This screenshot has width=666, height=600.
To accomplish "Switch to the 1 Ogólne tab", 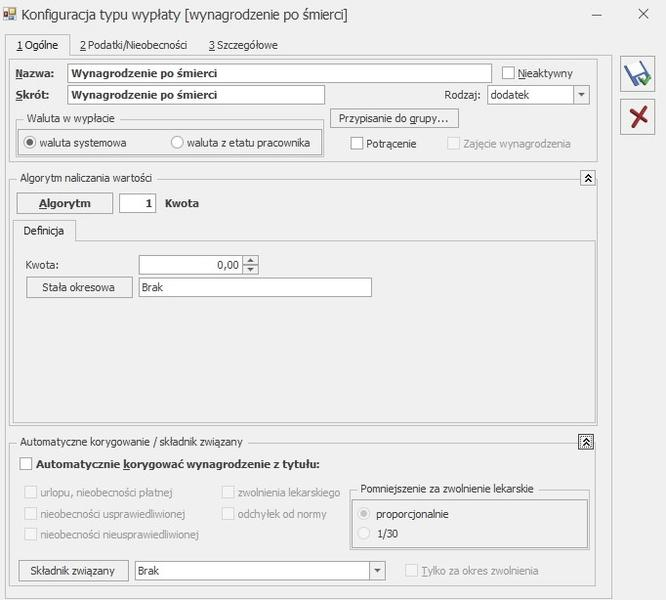I will pos(37,45).
